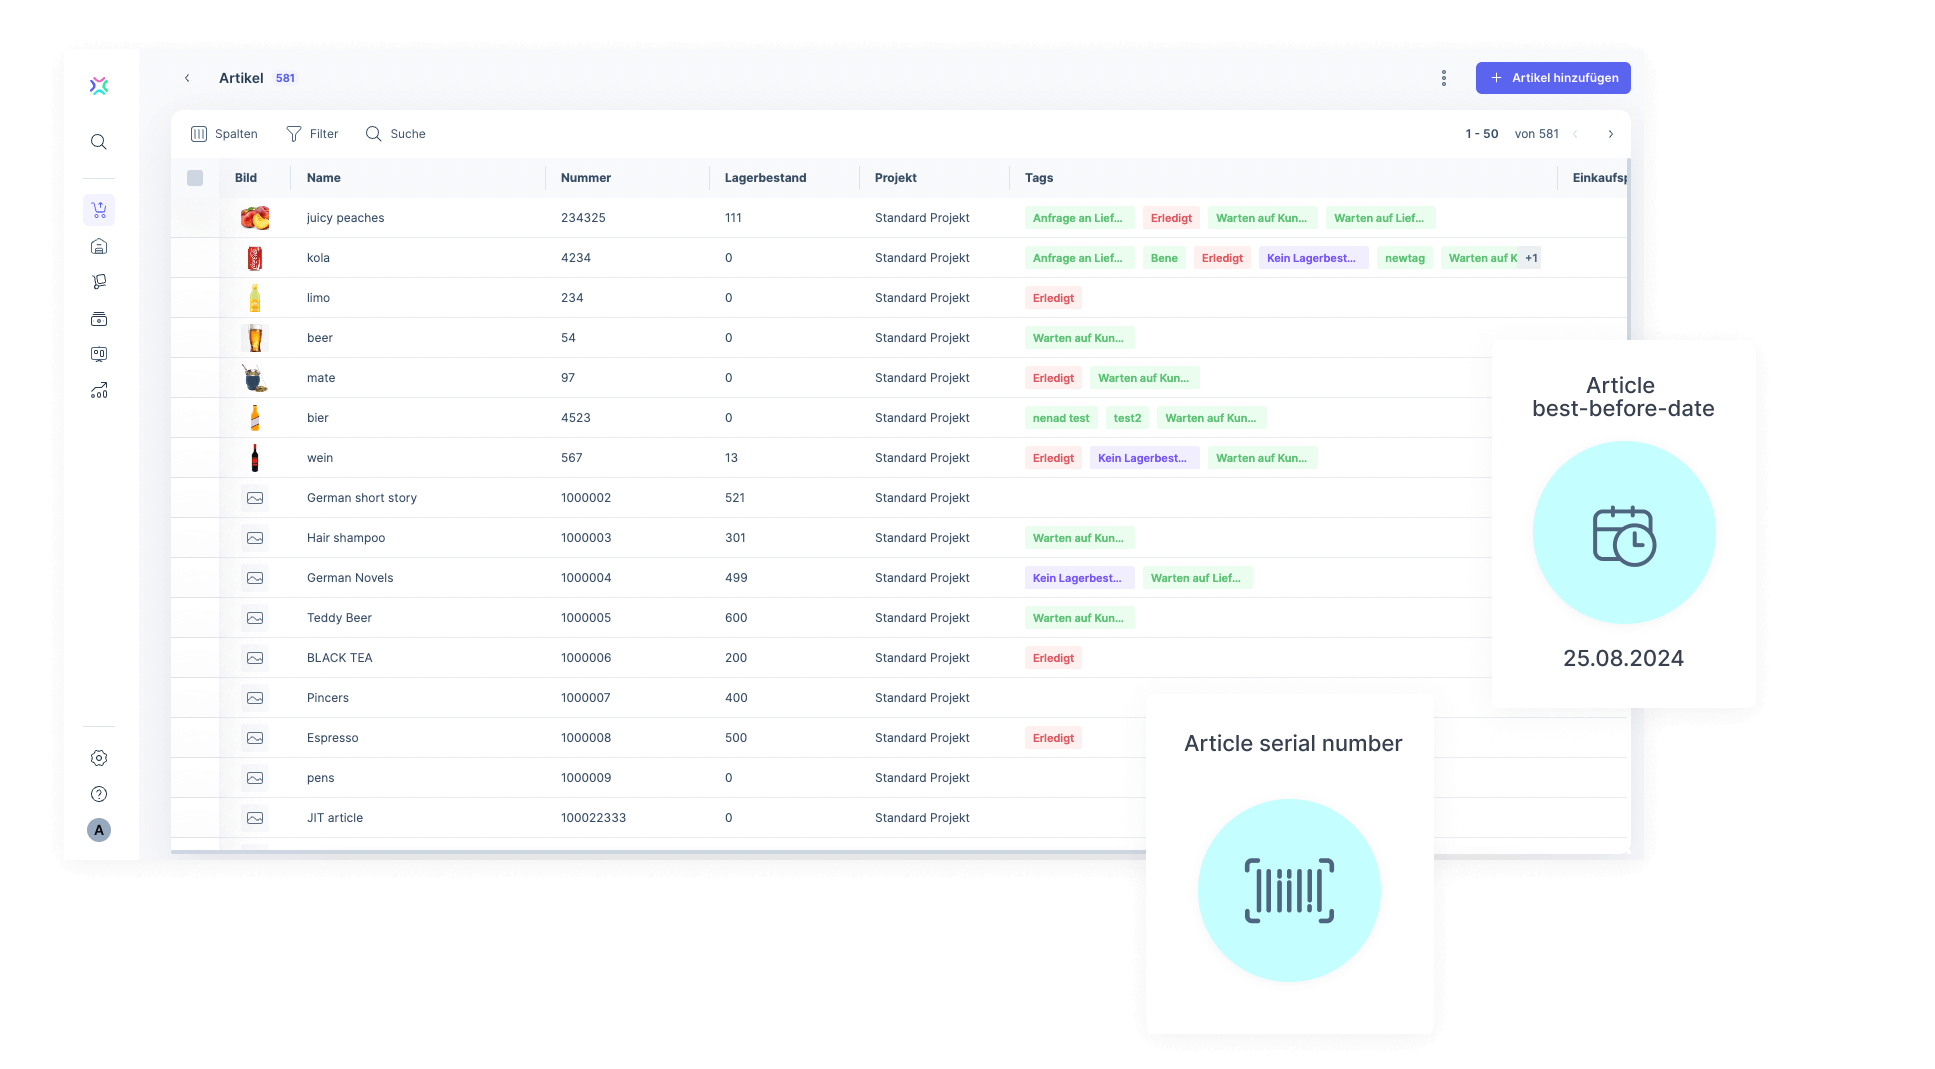Click placeholder image icon for Teddy Beer
The width and height of the screenshot is (1935, 1069).
tap(255, 618)
